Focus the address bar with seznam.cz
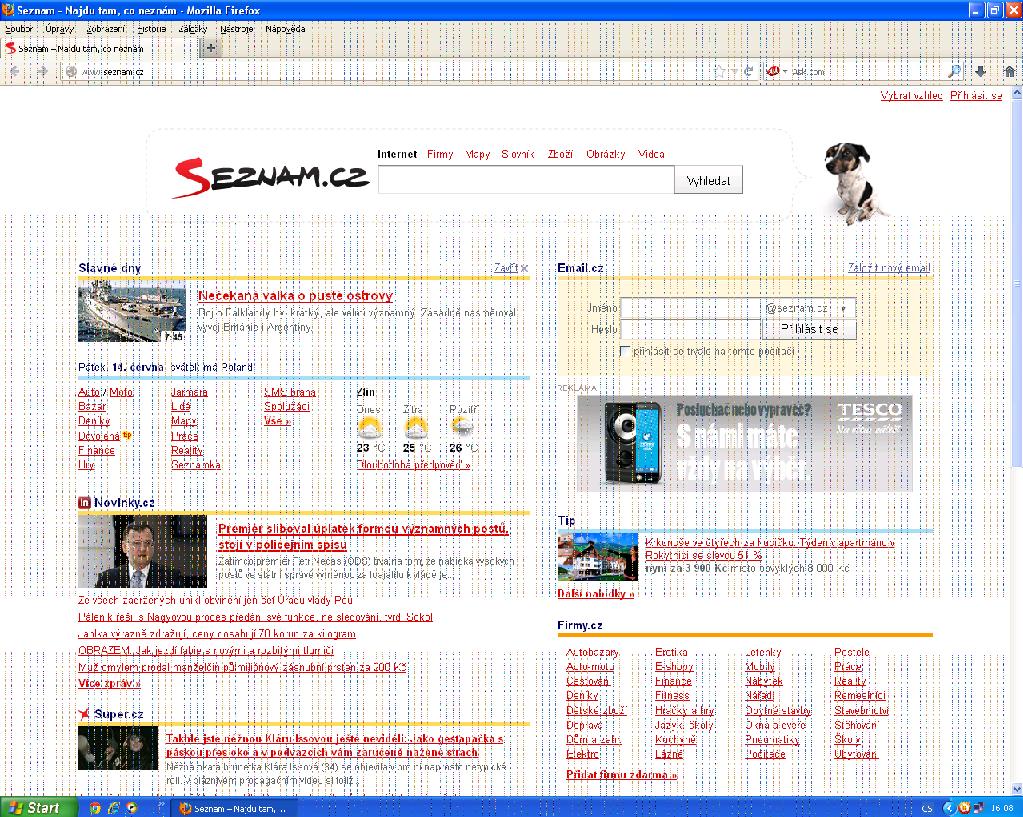1023x817 pixels. tap(391, 72)
